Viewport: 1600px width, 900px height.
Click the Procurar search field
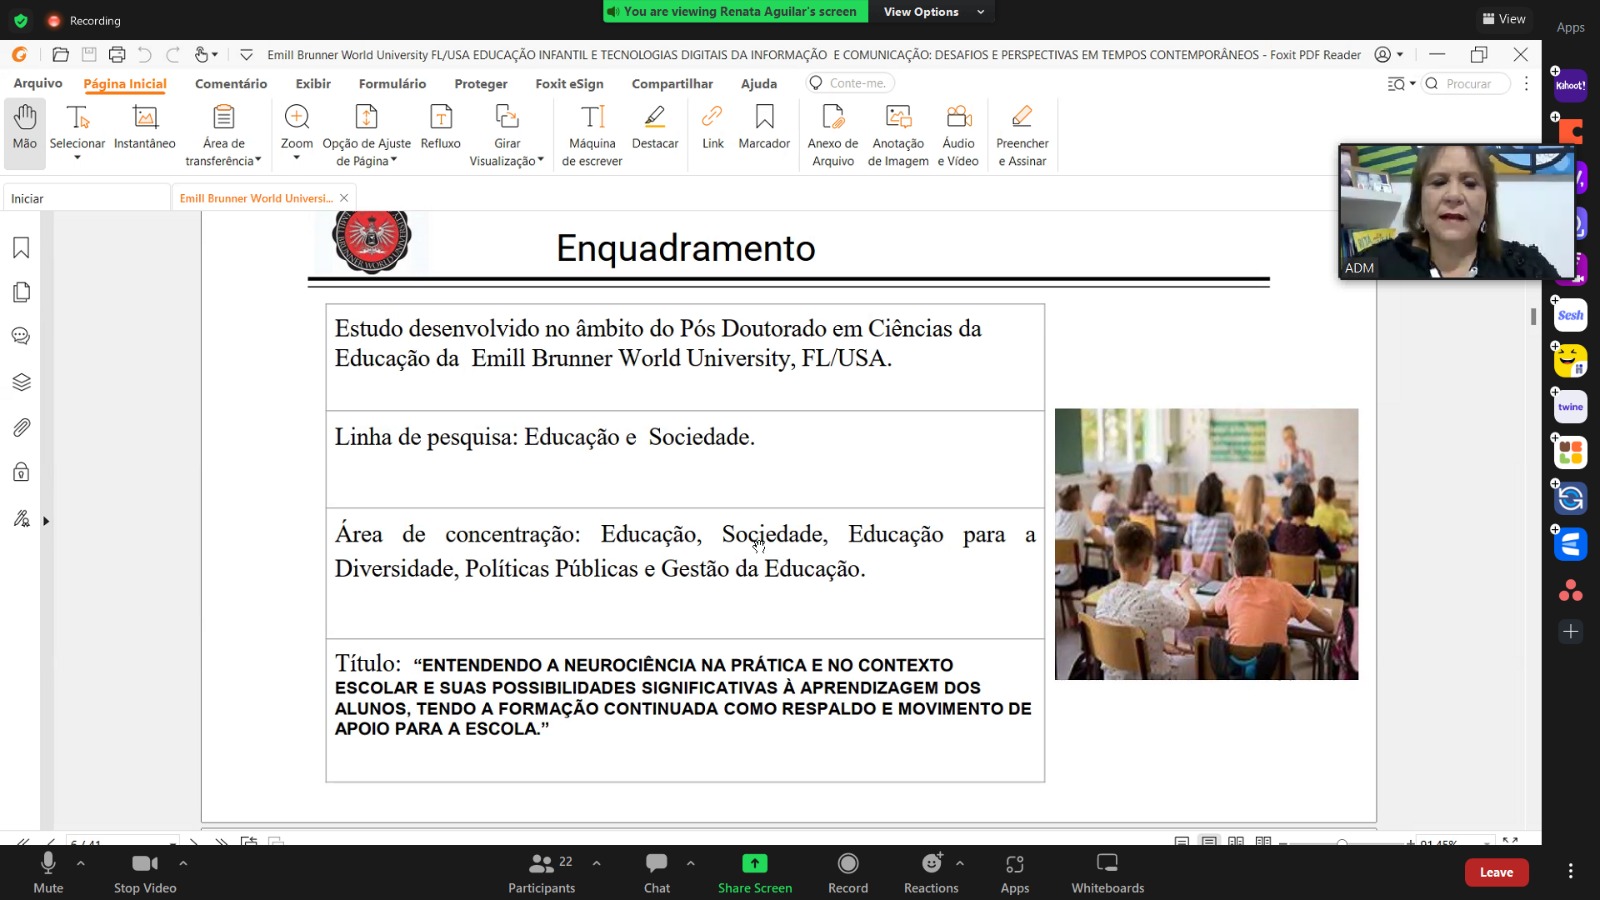pos(1468,84)
